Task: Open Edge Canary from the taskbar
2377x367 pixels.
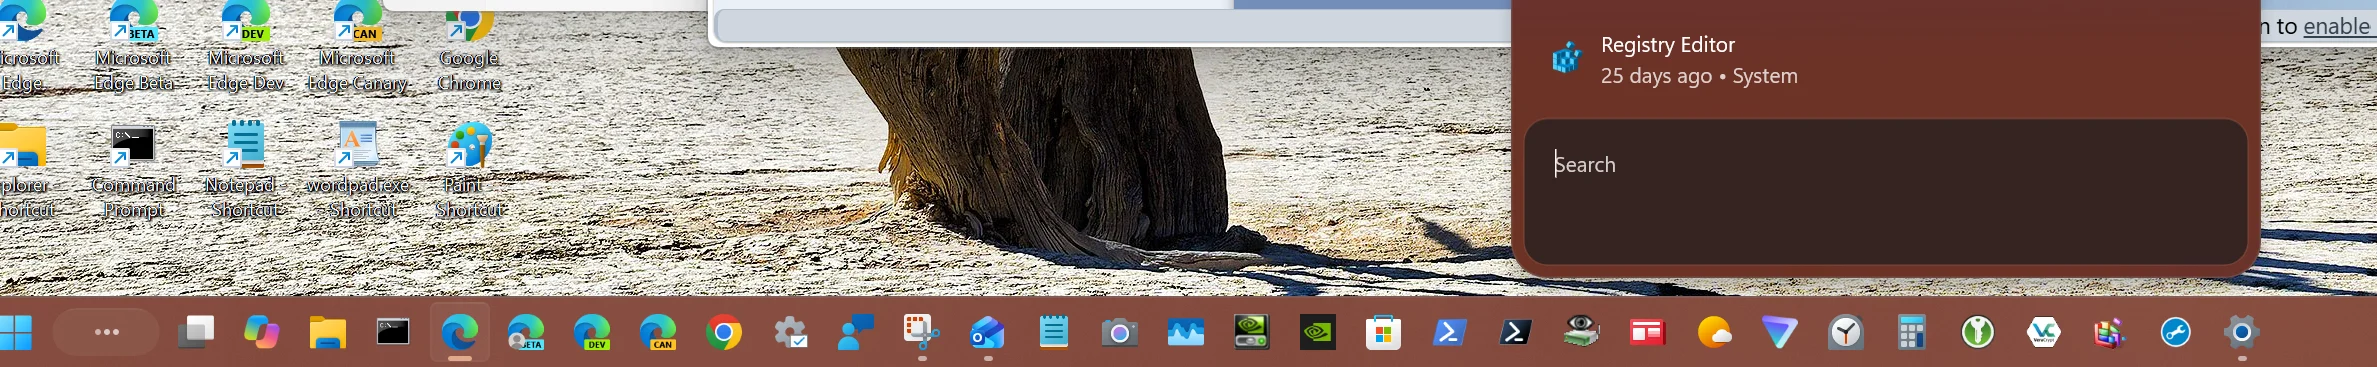Action: (x=657, y=332)
